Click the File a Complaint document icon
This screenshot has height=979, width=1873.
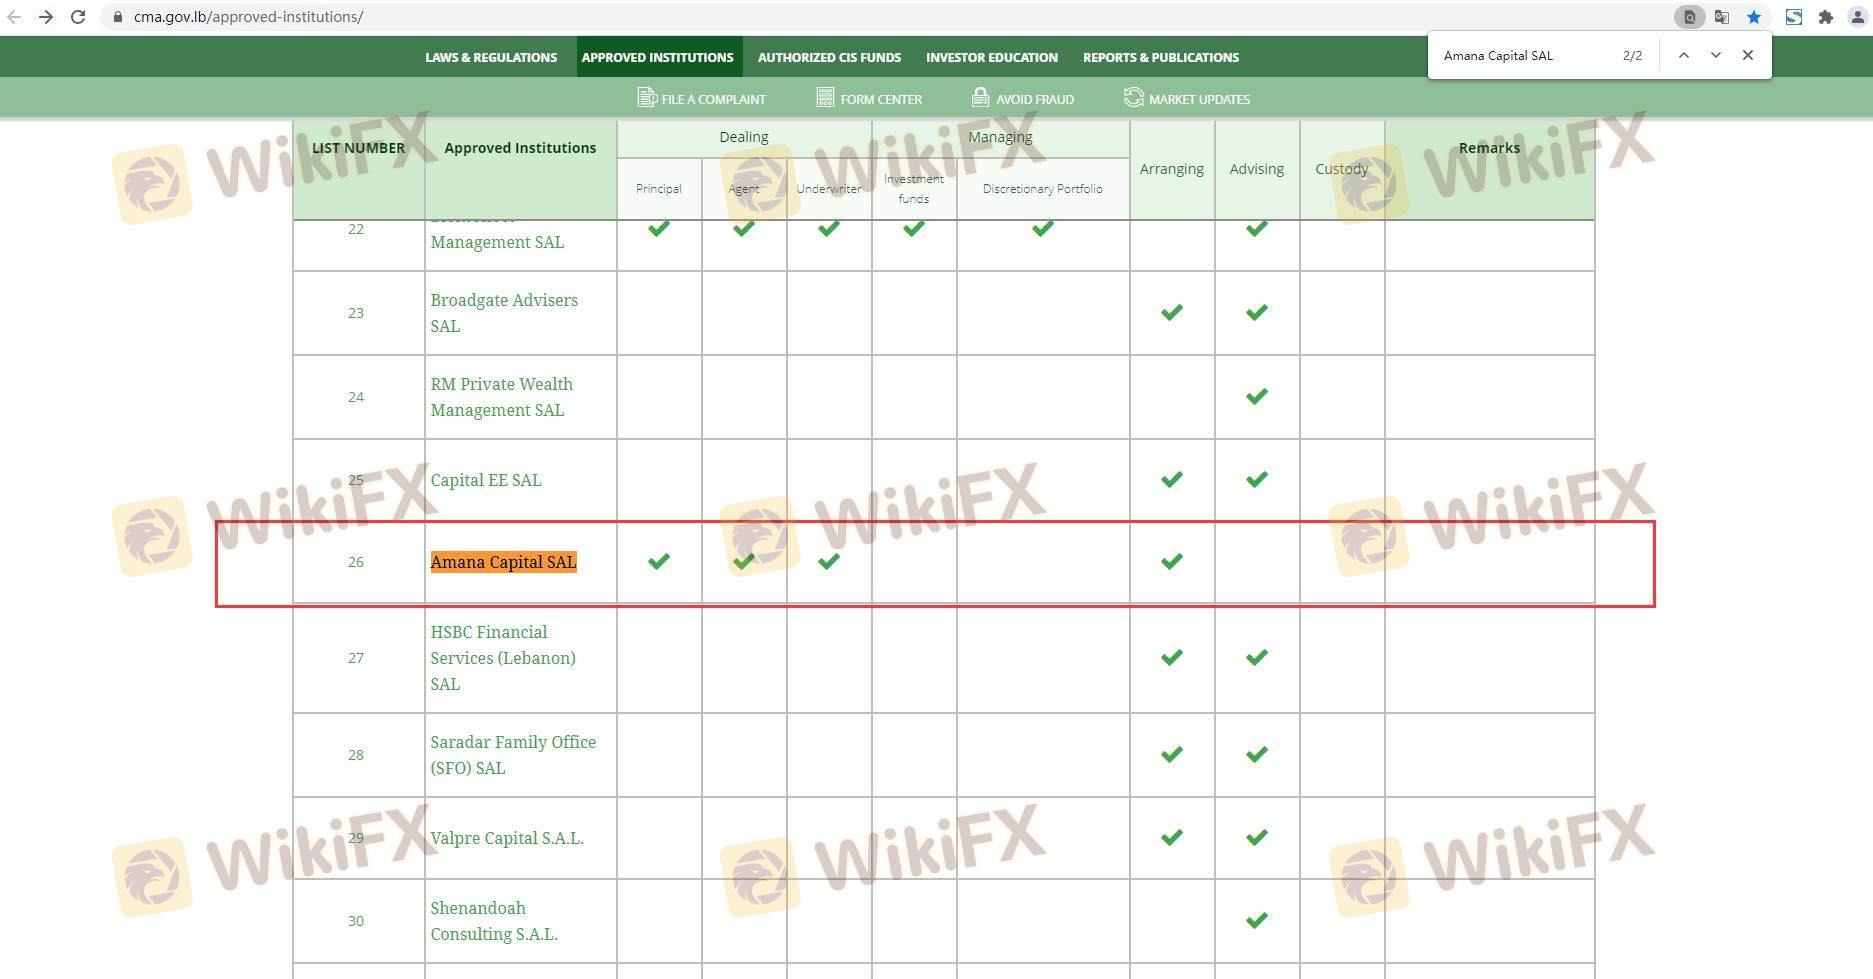click(646, 97)
